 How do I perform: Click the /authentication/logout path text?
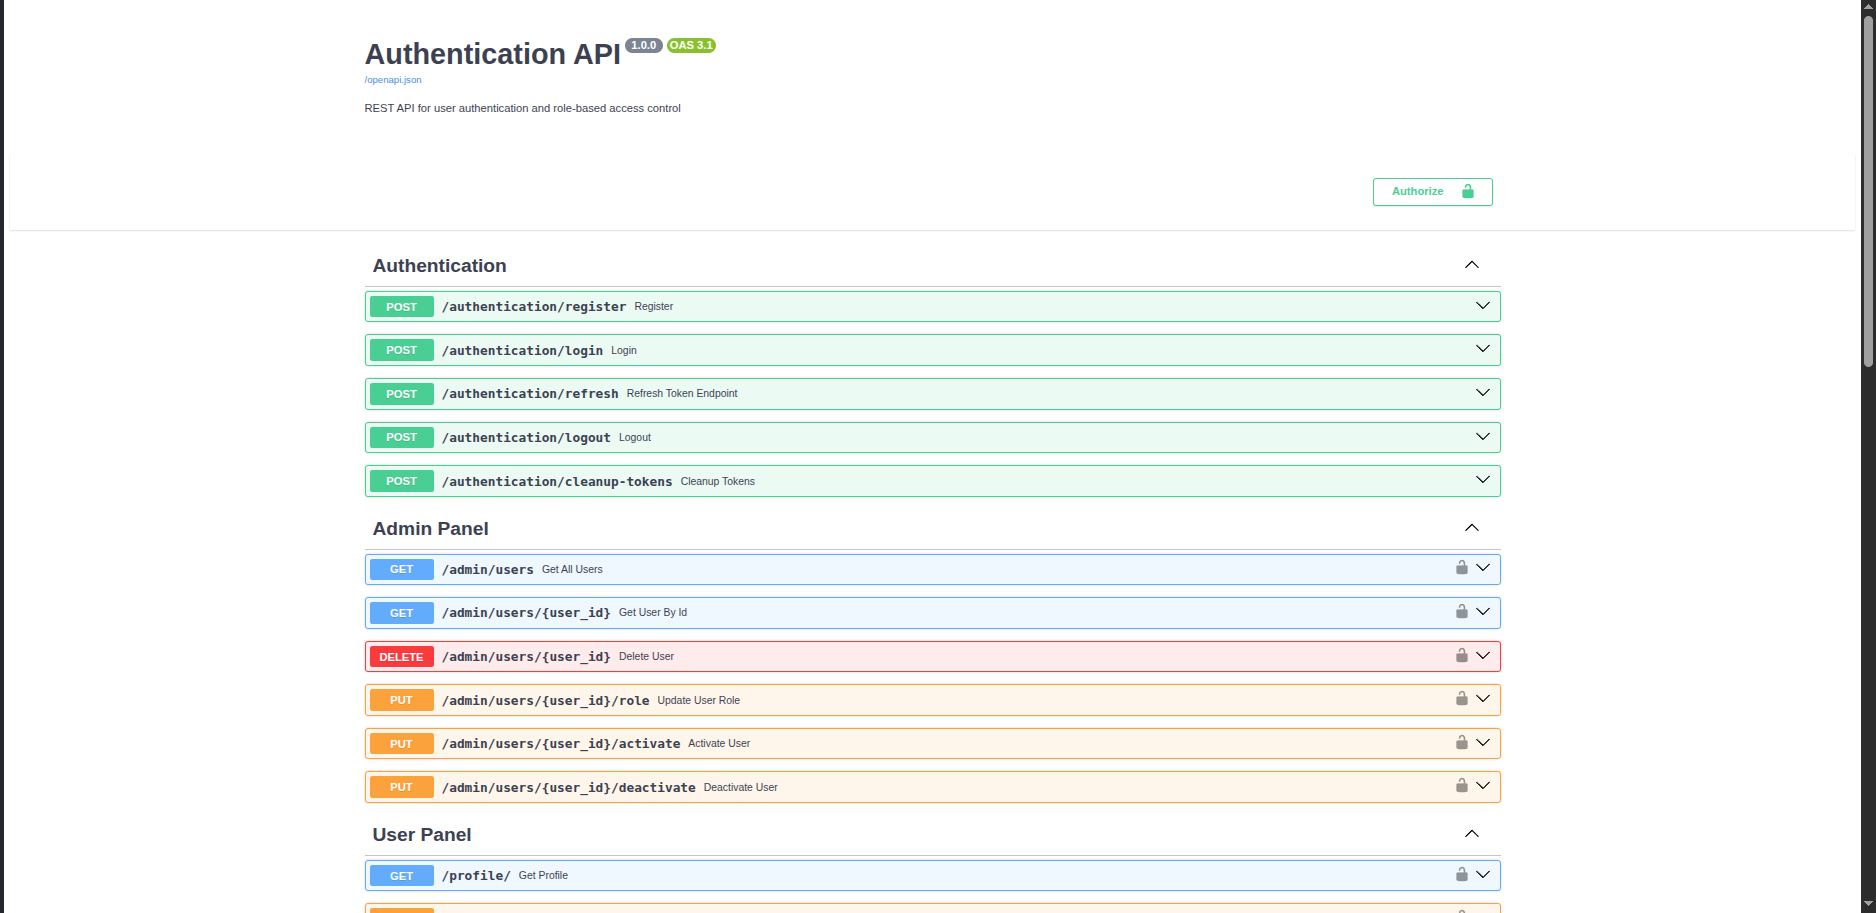pos(526,438)
